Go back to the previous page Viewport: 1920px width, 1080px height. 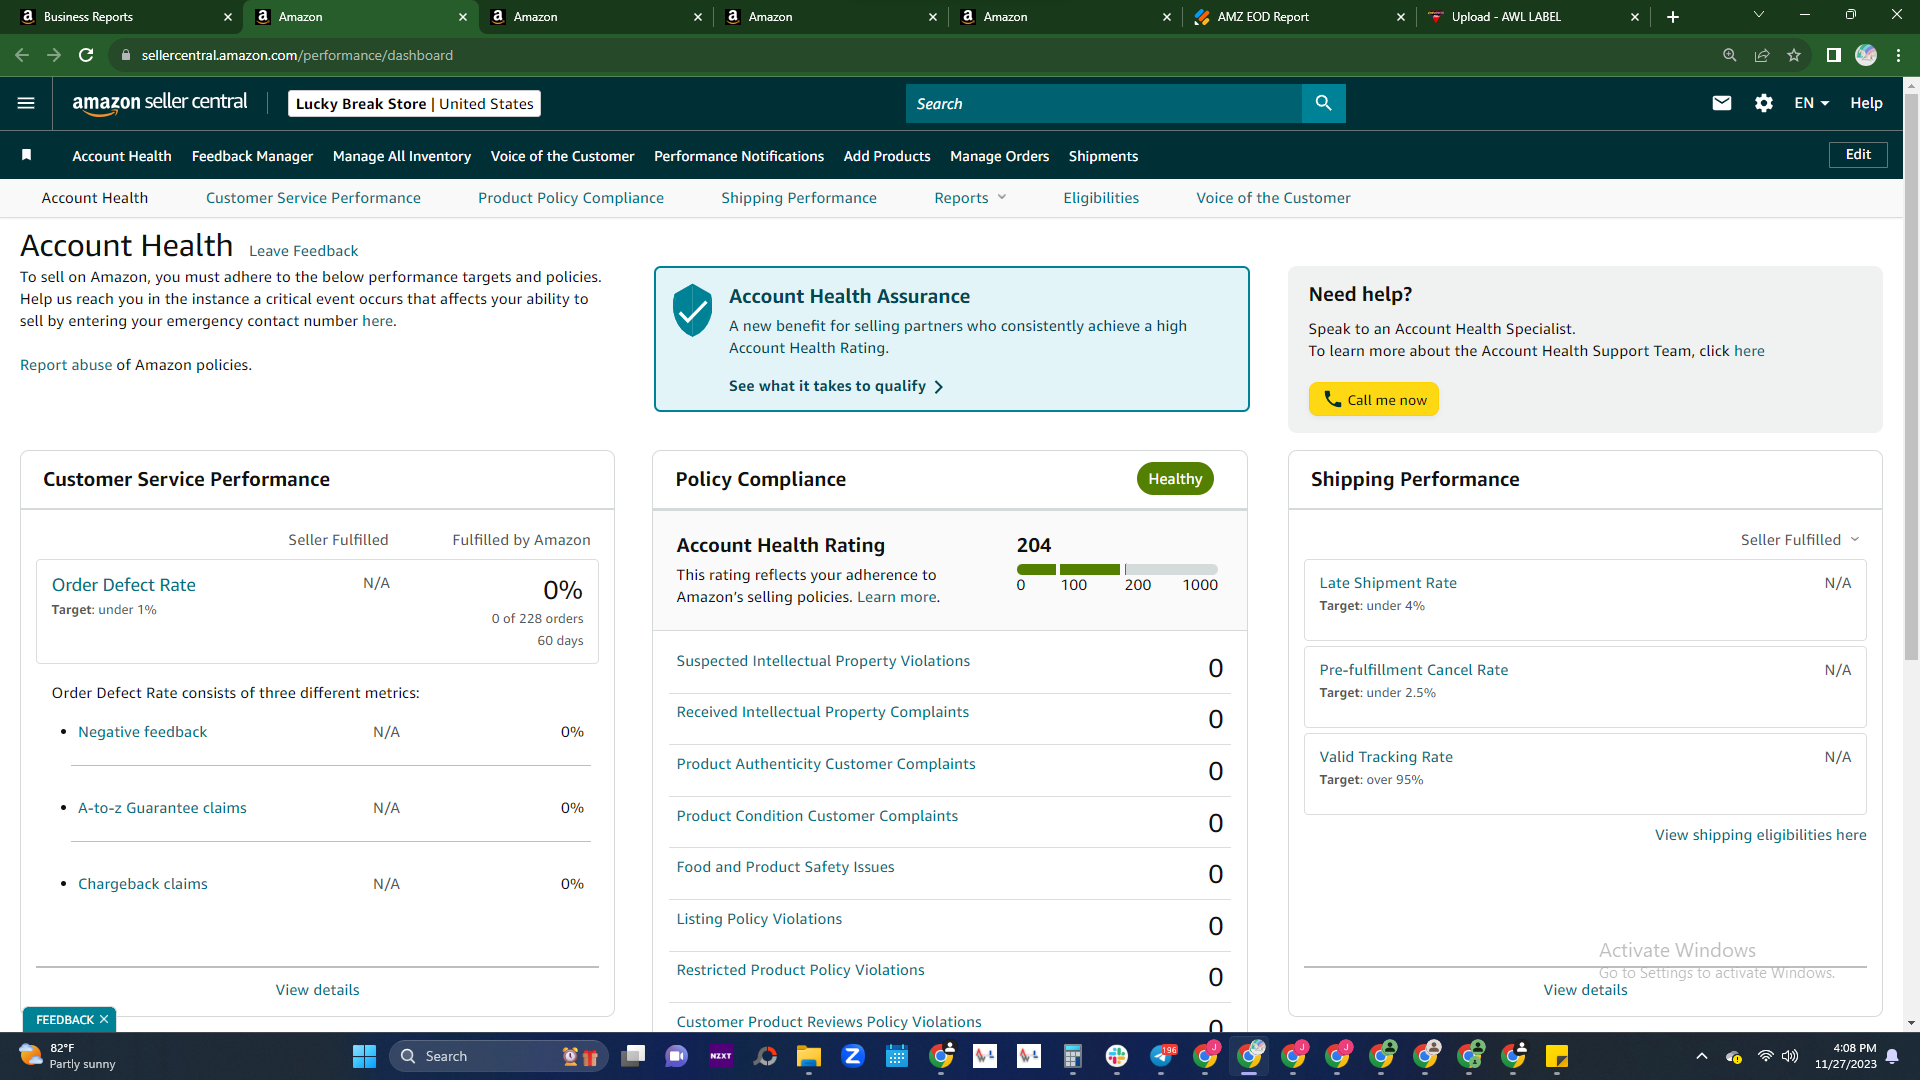pos(22,55)
